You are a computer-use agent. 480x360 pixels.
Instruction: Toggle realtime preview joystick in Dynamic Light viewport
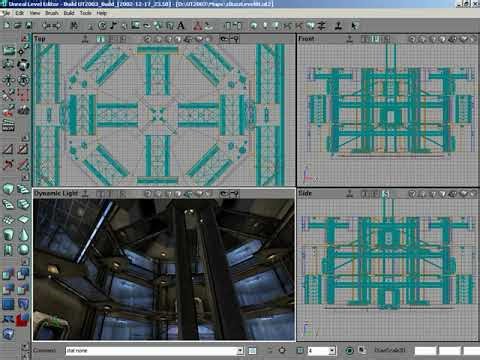85,194
